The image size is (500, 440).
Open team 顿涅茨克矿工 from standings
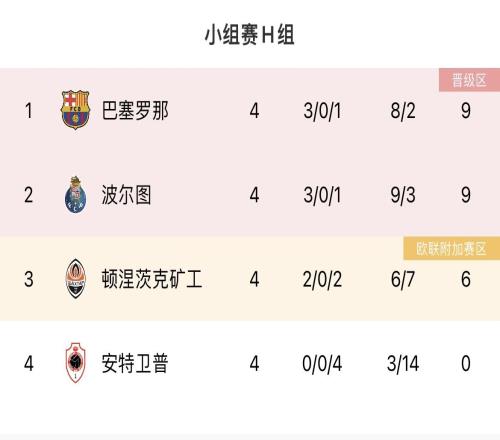point(152,279)
